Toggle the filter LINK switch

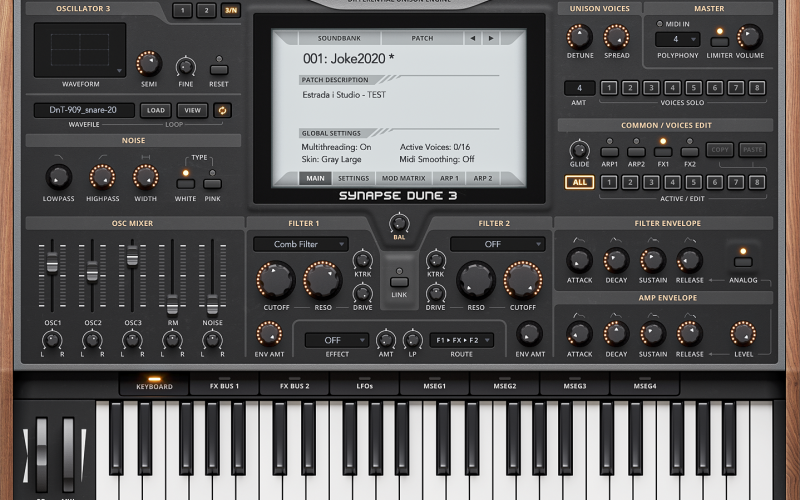[399, 282]
